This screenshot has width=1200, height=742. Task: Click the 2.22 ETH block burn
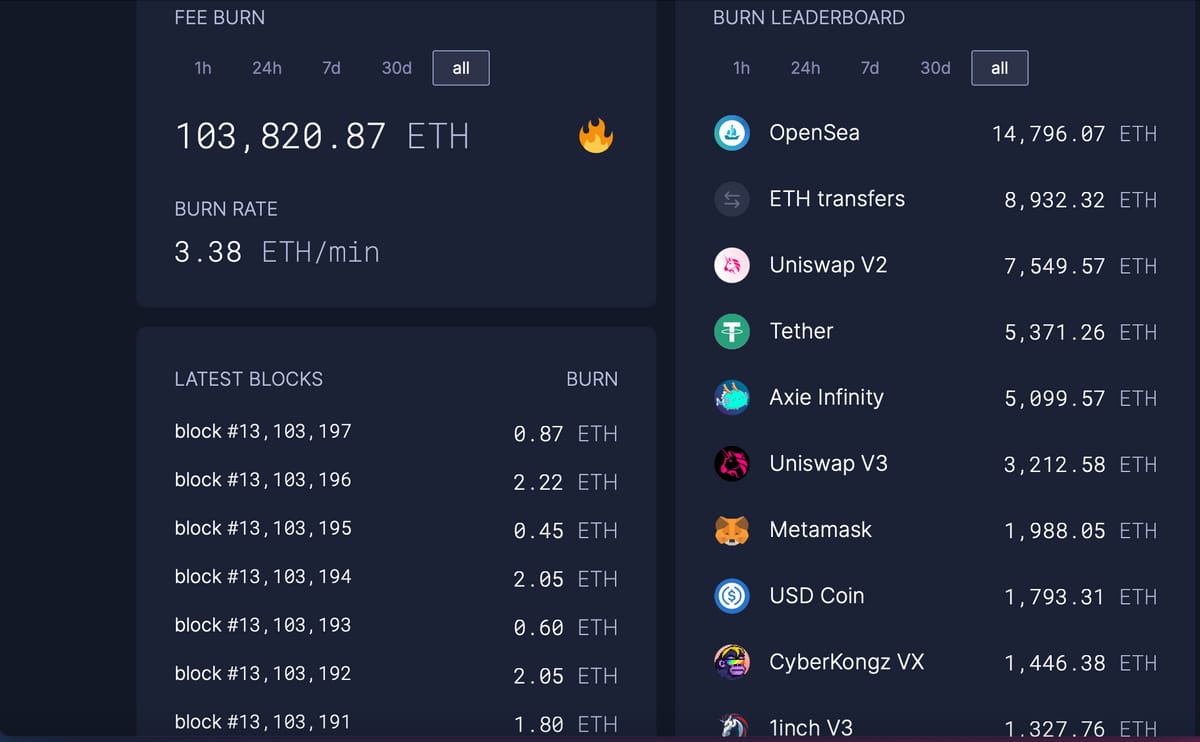[x=566, y=482]
